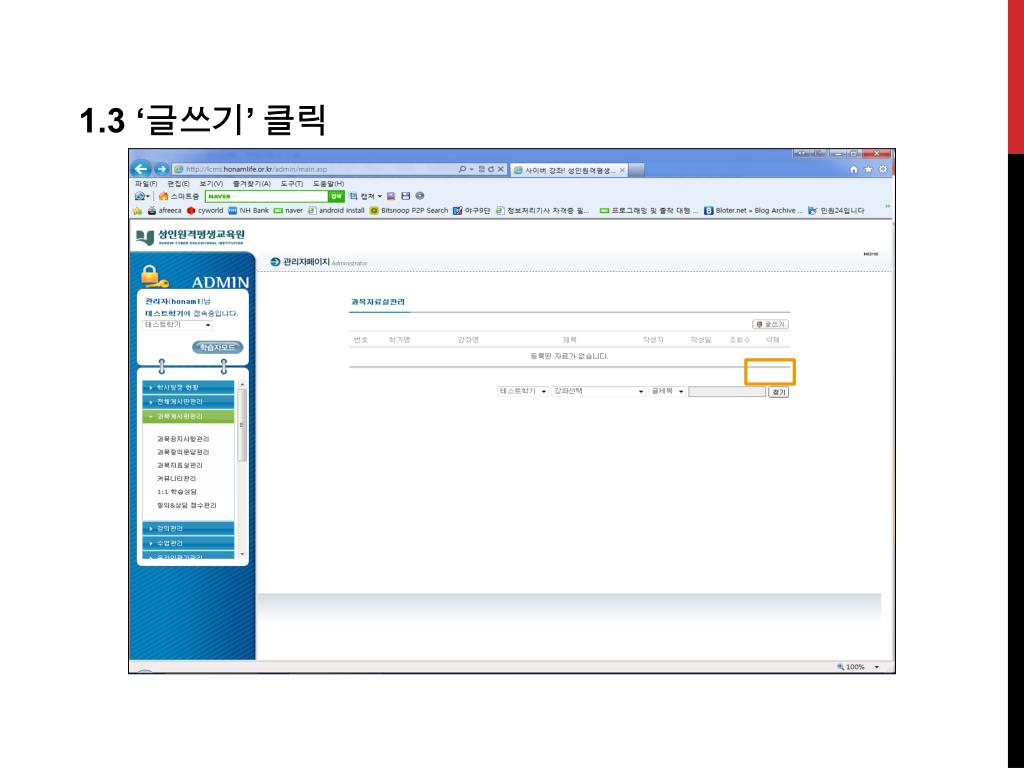This screenshot has height=768, width=1024.
Task: Open the 100% zoom level dropdown
Action: [876, 667]
